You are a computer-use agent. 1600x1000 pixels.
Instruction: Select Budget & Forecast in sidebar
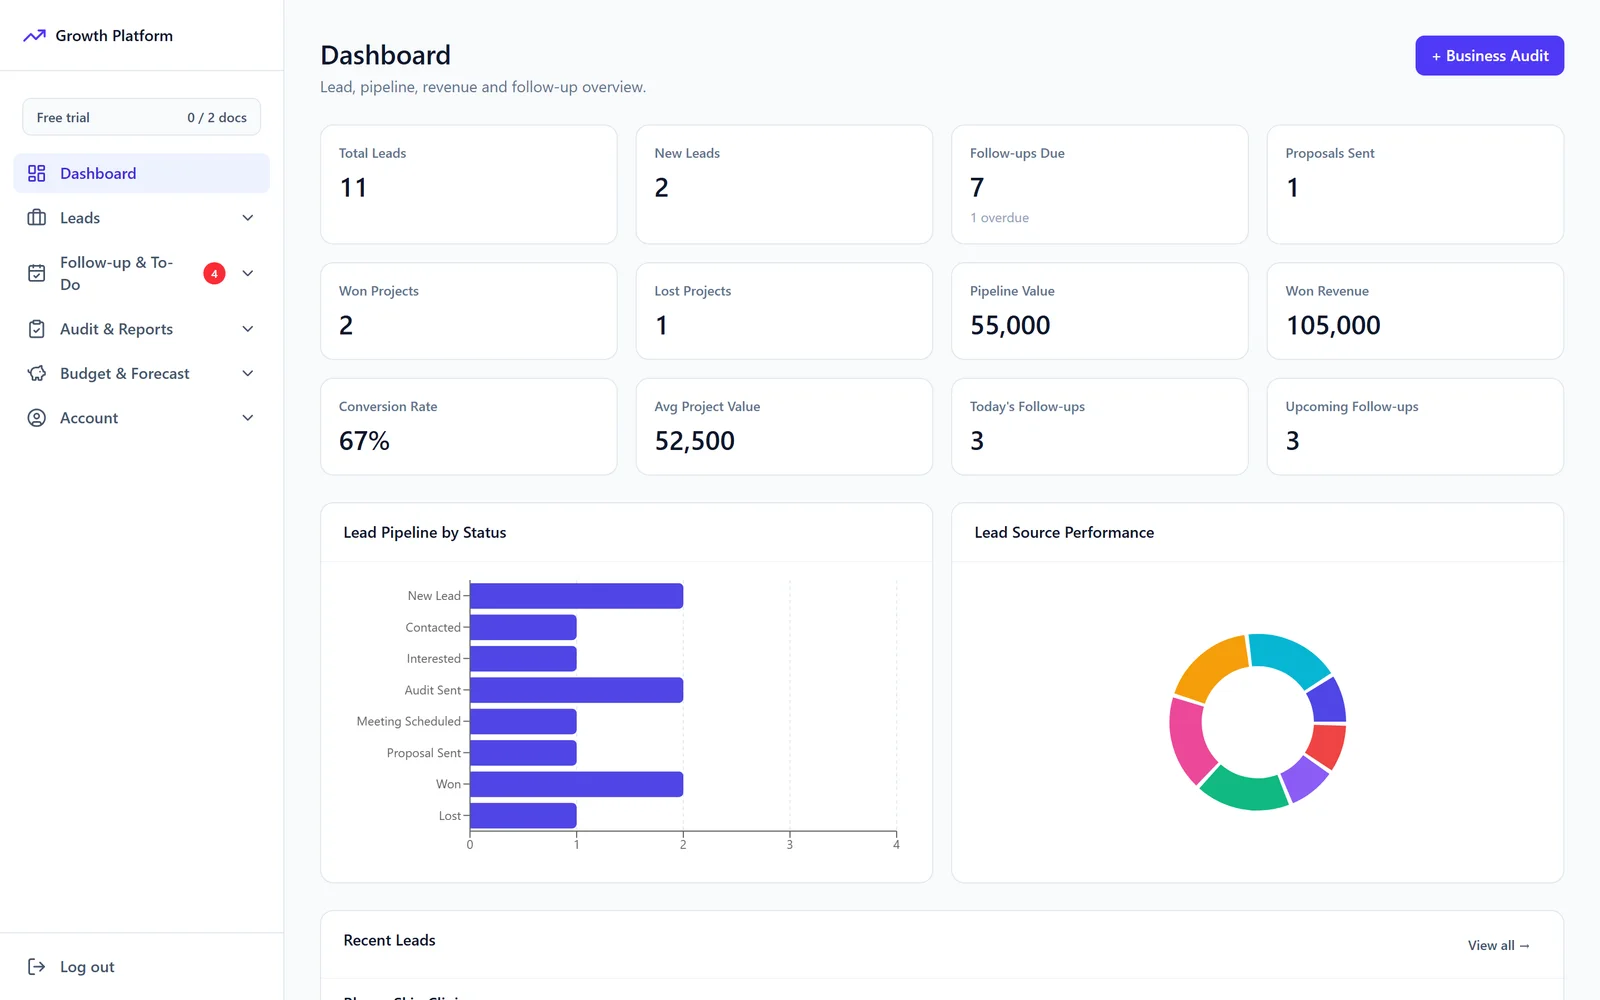(142, 373)
